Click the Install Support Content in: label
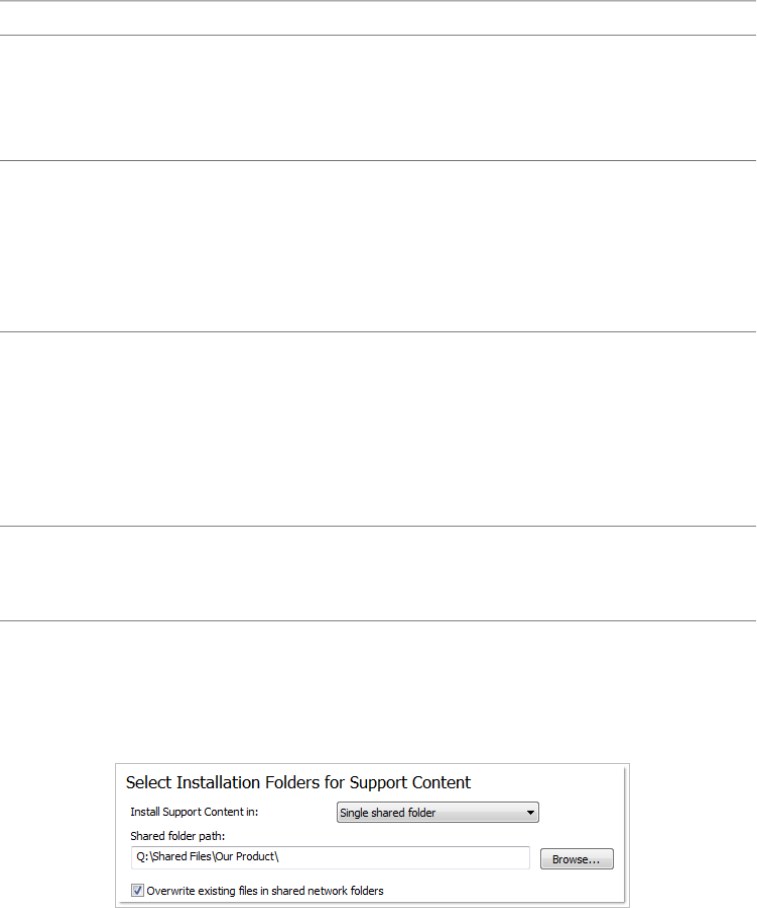Screen dimensions: 757x908 click(194, 813)
